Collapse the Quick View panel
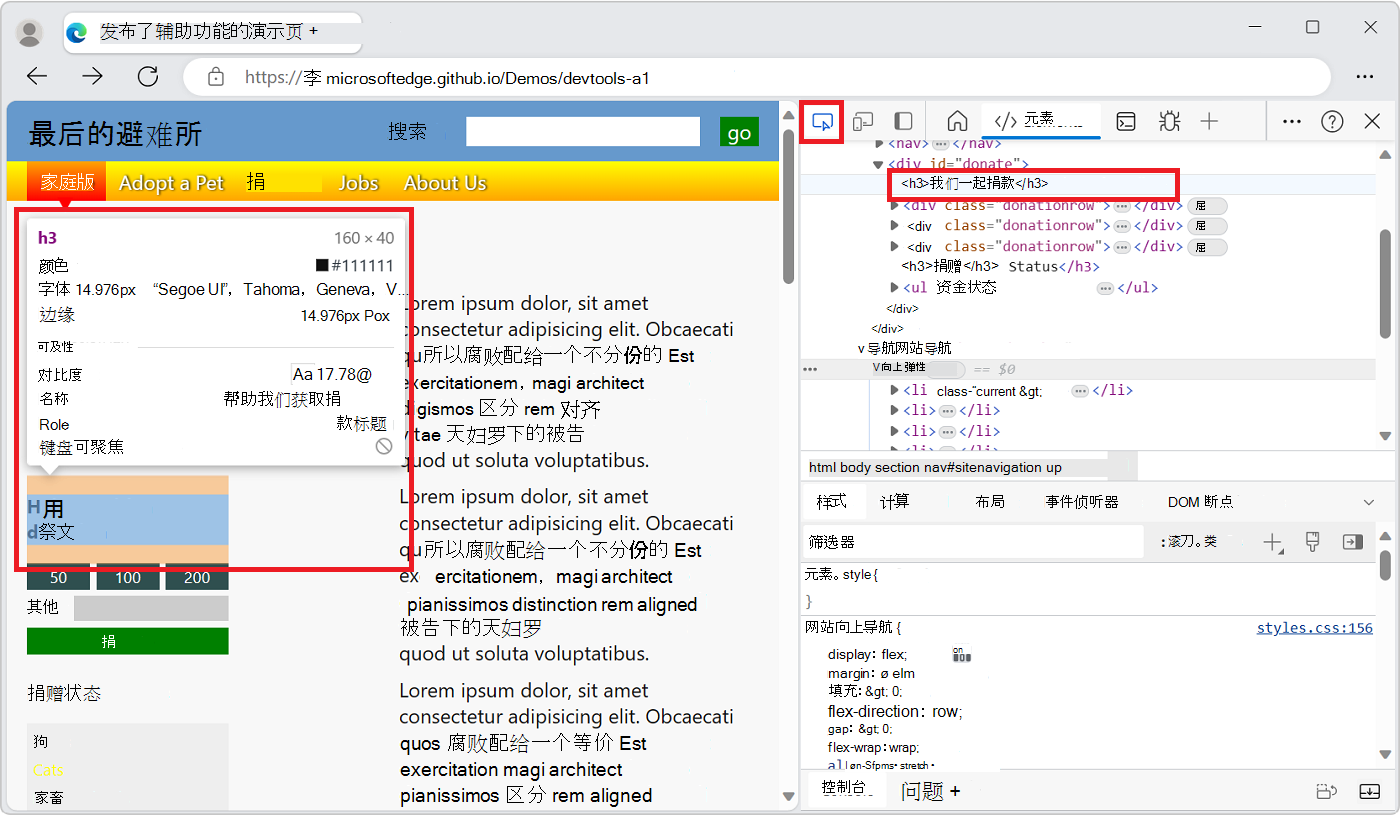1400x815 pixels. tap(1369, 791)
